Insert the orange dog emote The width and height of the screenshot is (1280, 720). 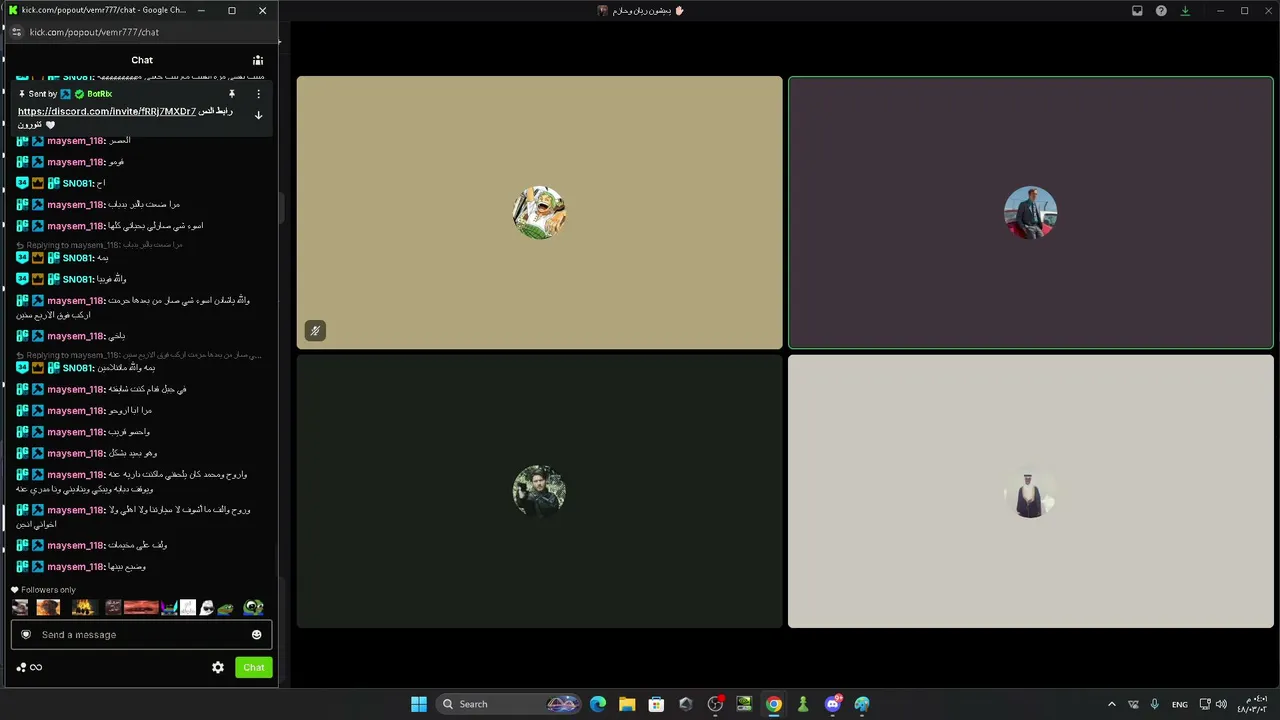(x=48, y=607)
